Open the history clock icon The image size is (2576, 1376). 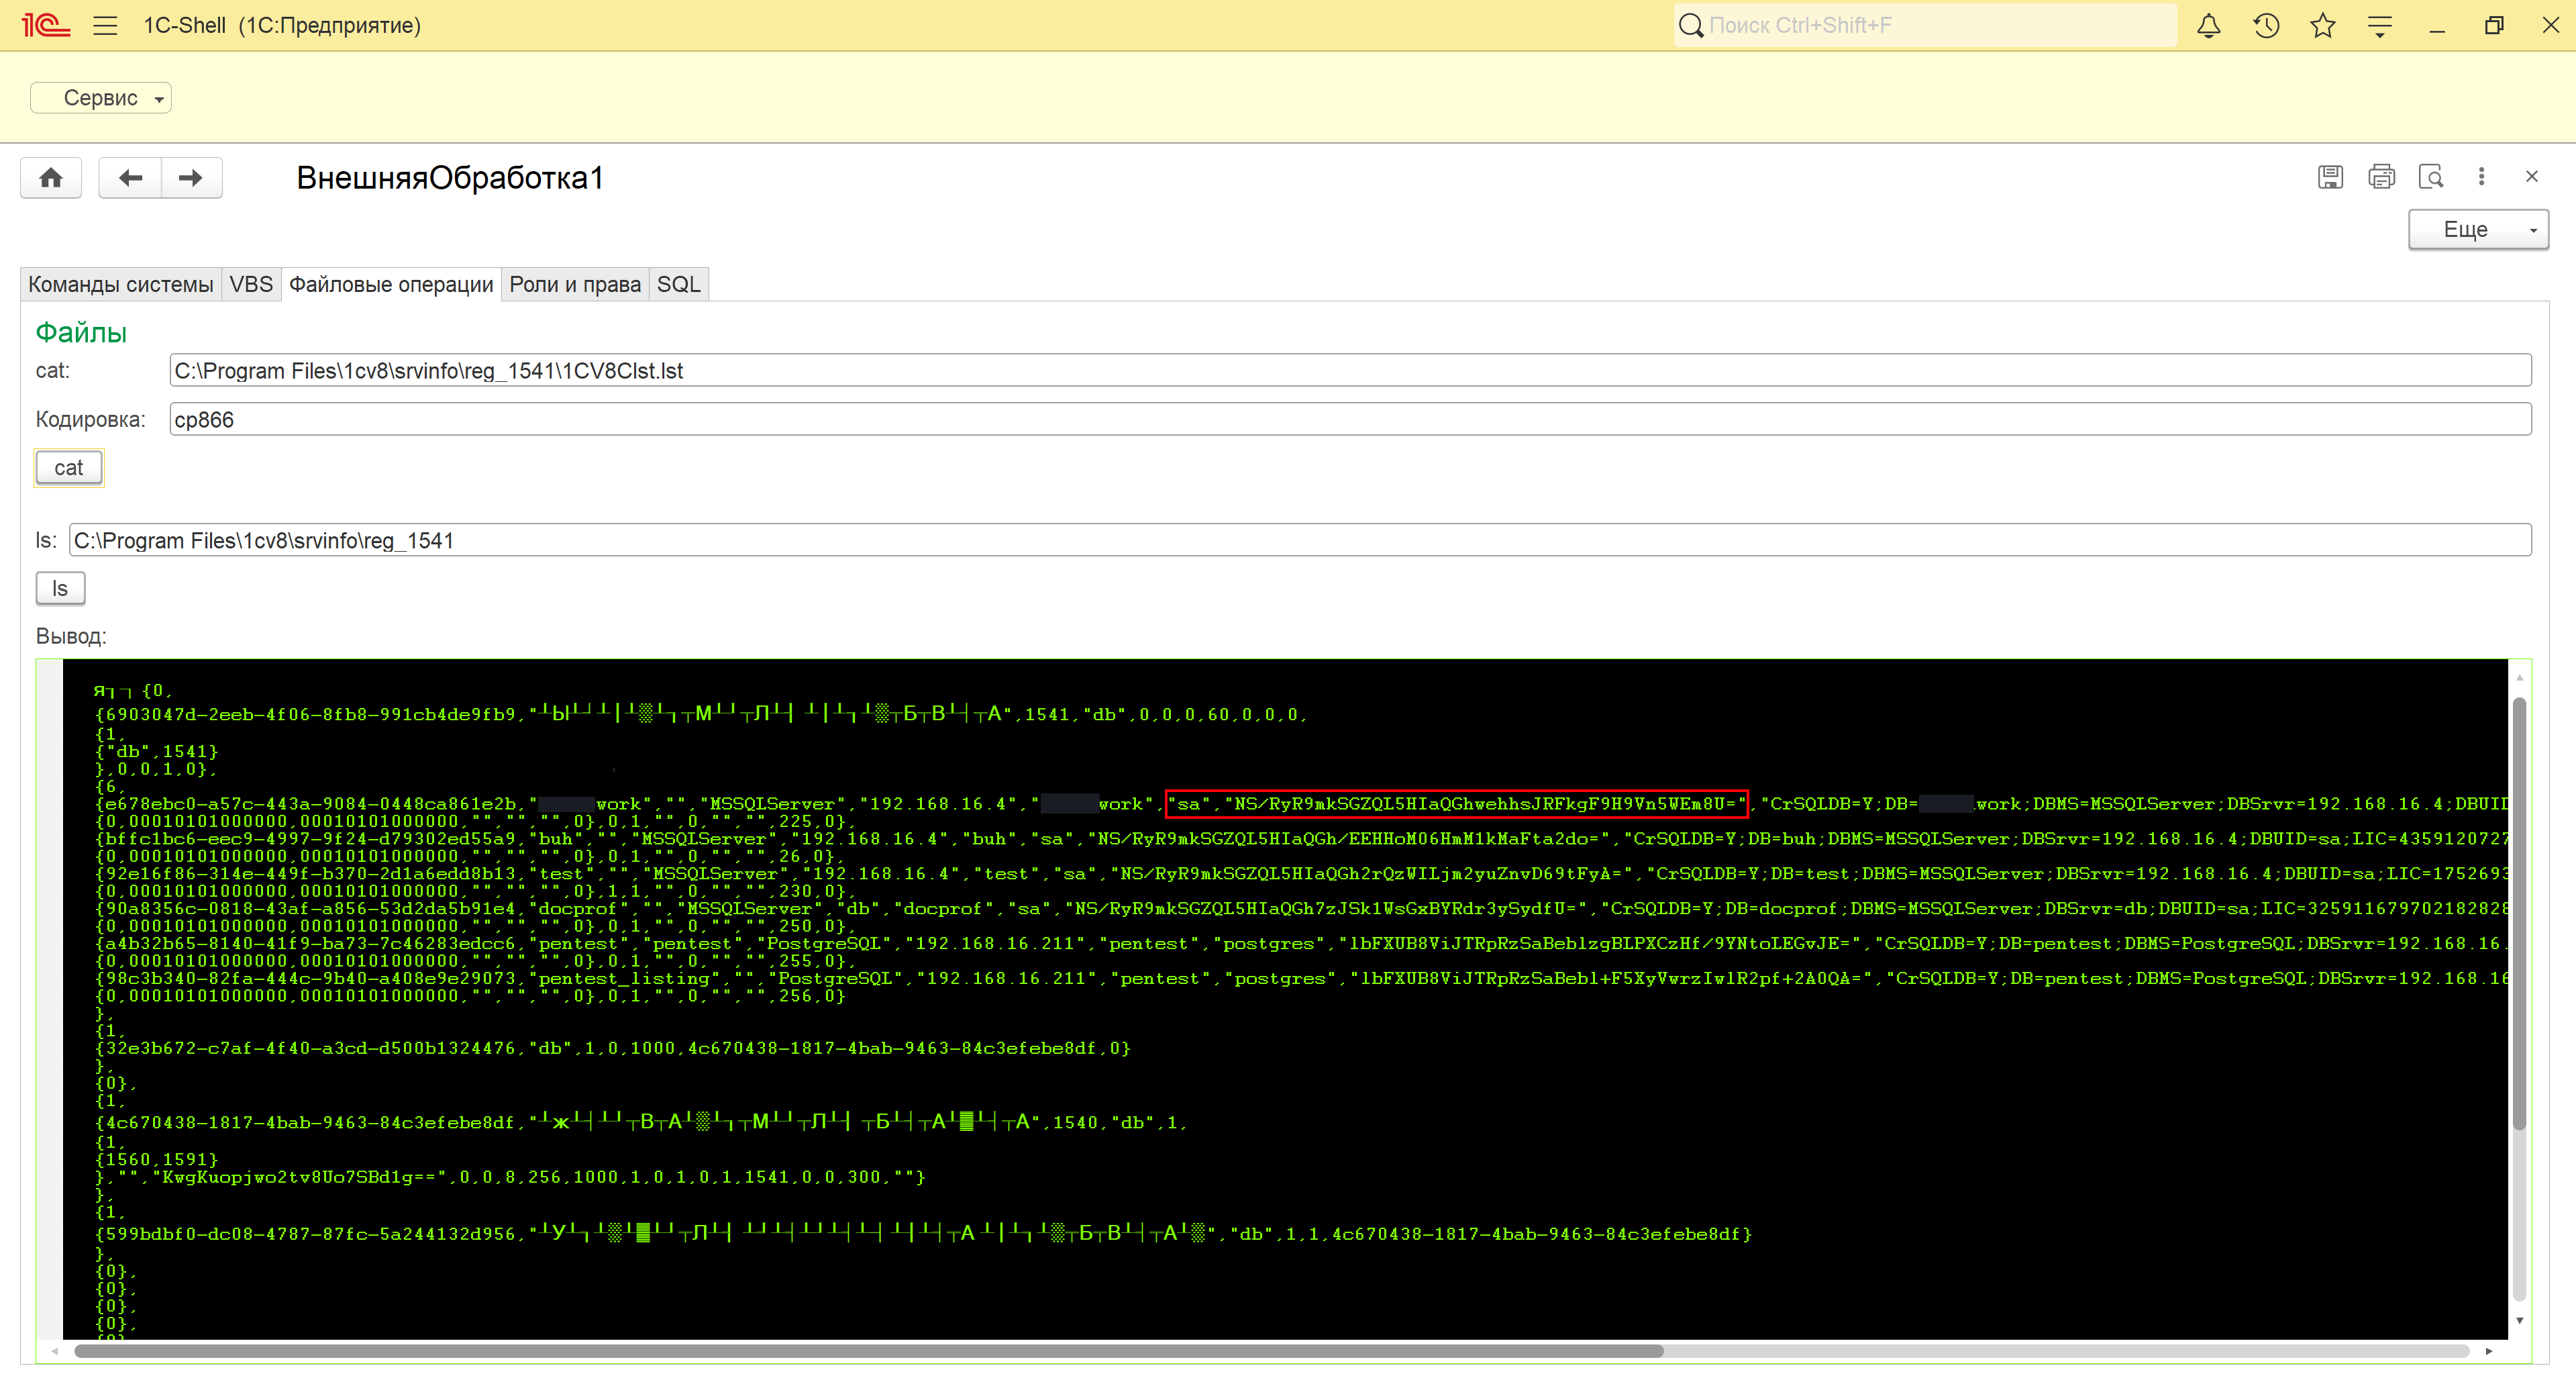[2266, 26]
